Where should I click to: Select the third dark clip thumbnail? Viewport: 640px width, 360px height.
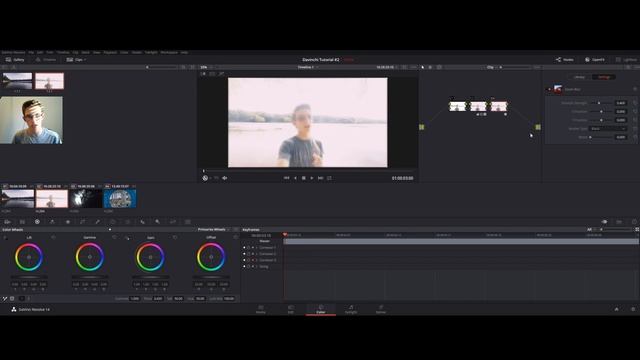pyautogui.click(x=86, y=199)
